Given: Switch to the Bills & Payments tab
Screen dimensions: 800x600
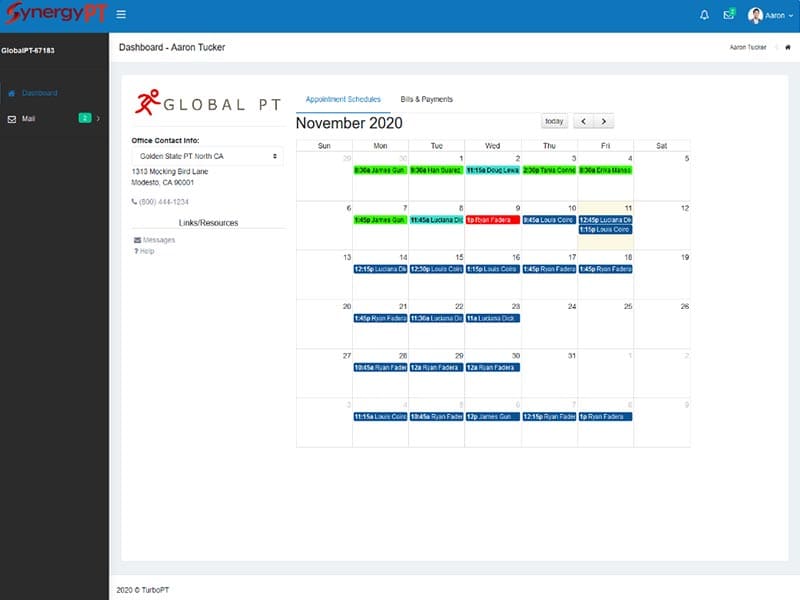Looking at the screenshot, I should point(427,99).
